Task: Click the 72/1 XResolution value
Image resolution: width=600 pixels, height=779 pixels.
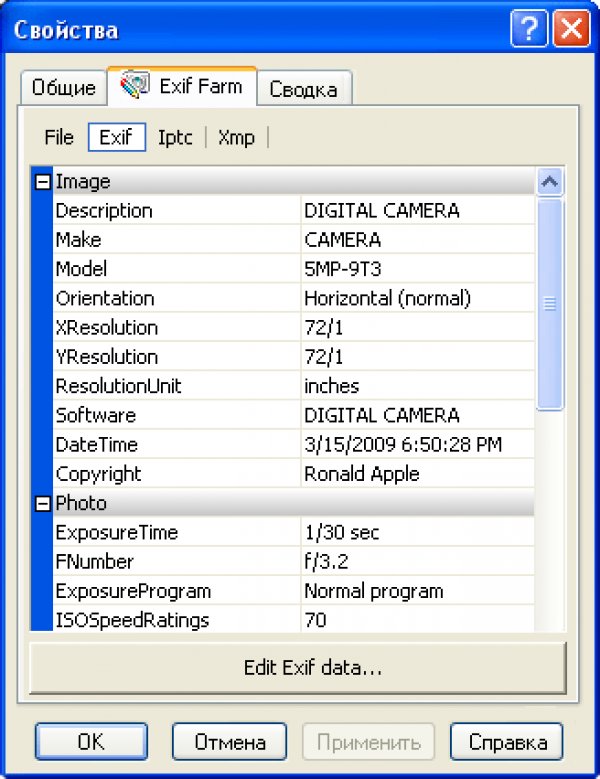Action: (324, 328)
